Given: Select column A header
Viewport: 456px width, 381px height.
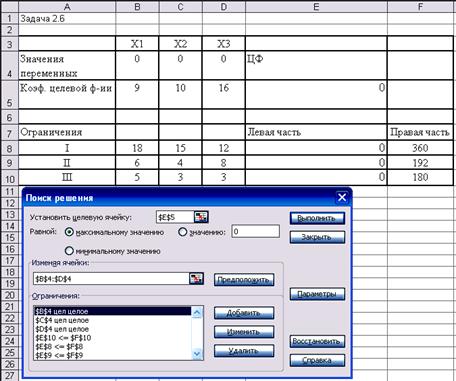Looking at the screenshot, I should pyautogui.click(x=67, y=6).
